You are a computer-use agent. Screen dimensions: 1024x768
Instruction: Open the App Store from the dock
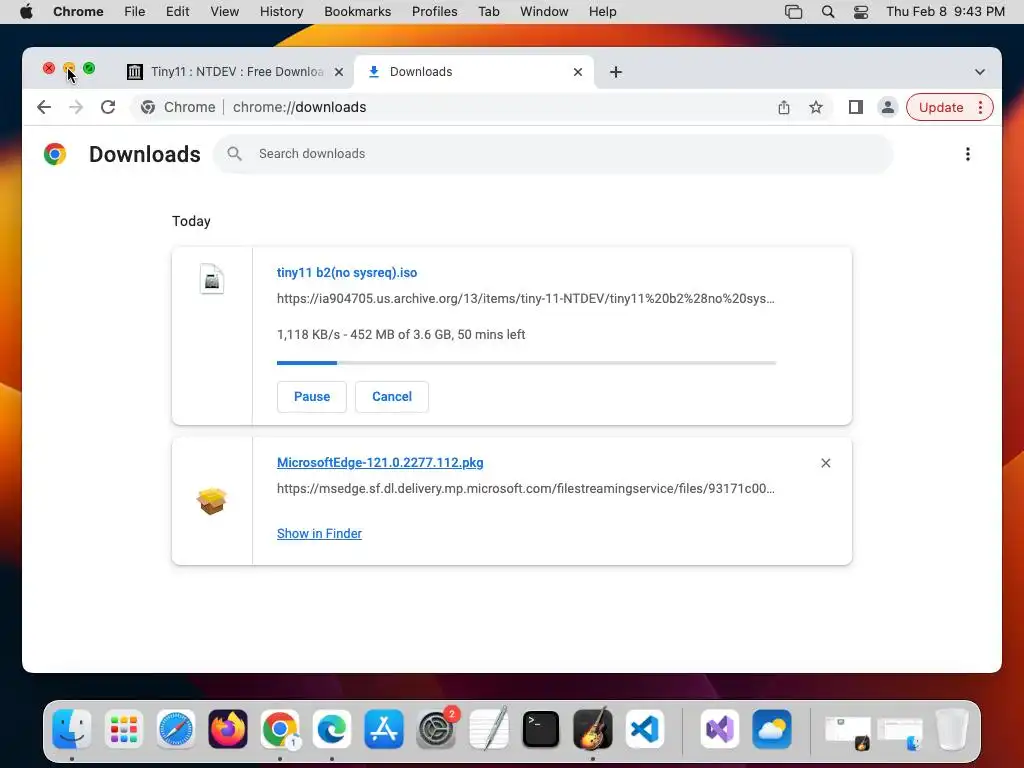click(384, 729)
